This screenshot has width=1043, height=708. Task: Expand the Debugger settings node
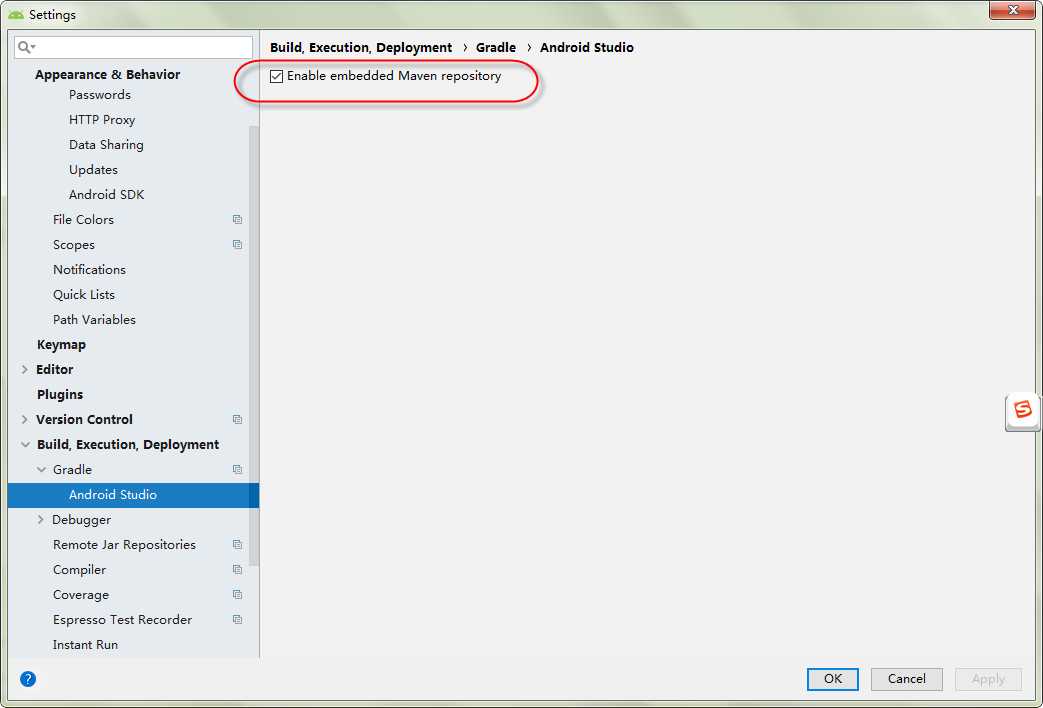click(x=41, y=520)
